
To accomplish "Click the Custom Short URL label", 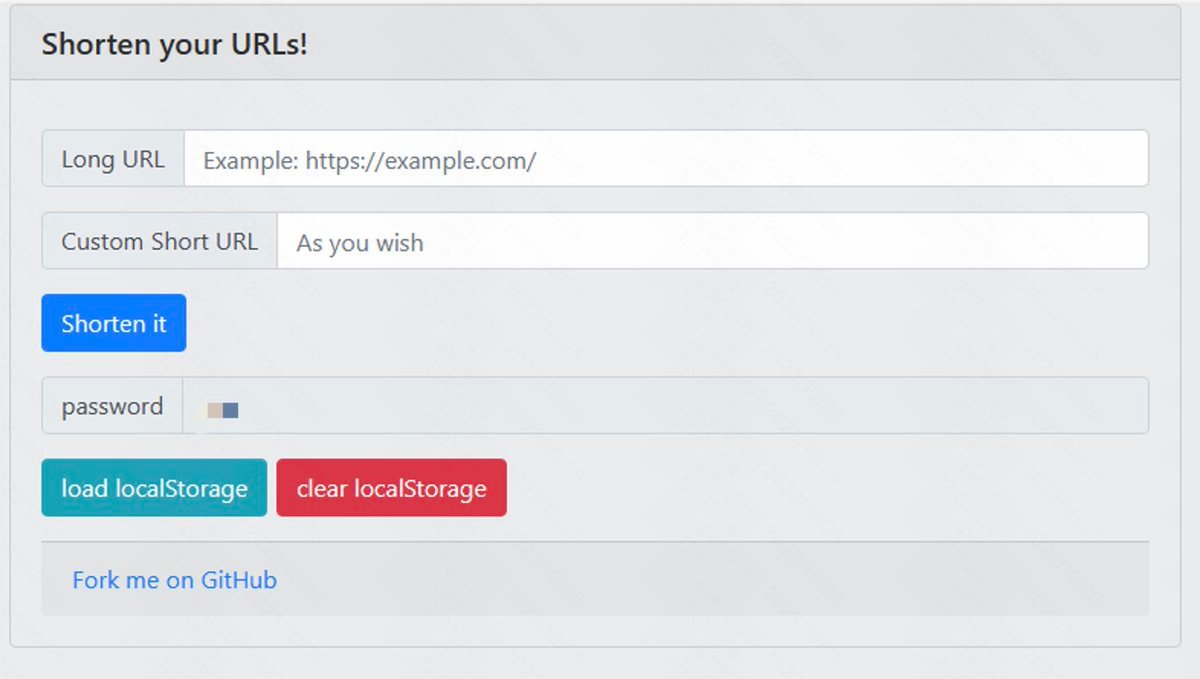I will (x=160, y=241).
